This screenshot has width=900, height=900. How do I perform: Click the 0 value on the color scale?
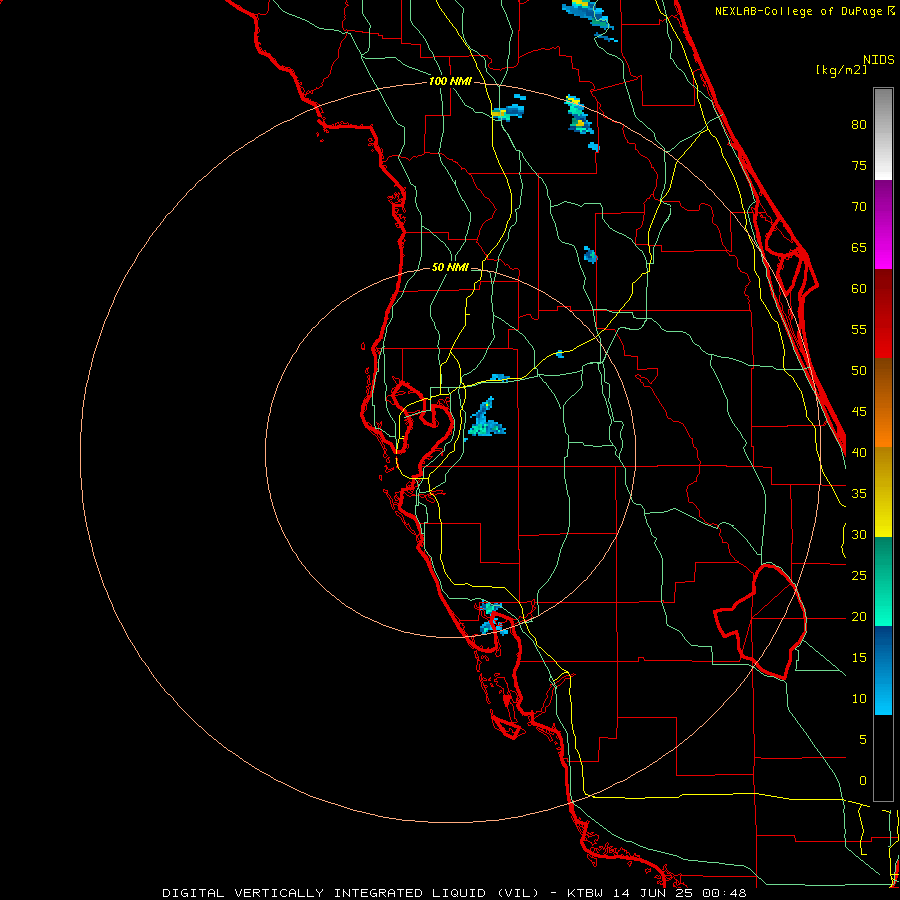pyautogui.click(x=863, y=781)
